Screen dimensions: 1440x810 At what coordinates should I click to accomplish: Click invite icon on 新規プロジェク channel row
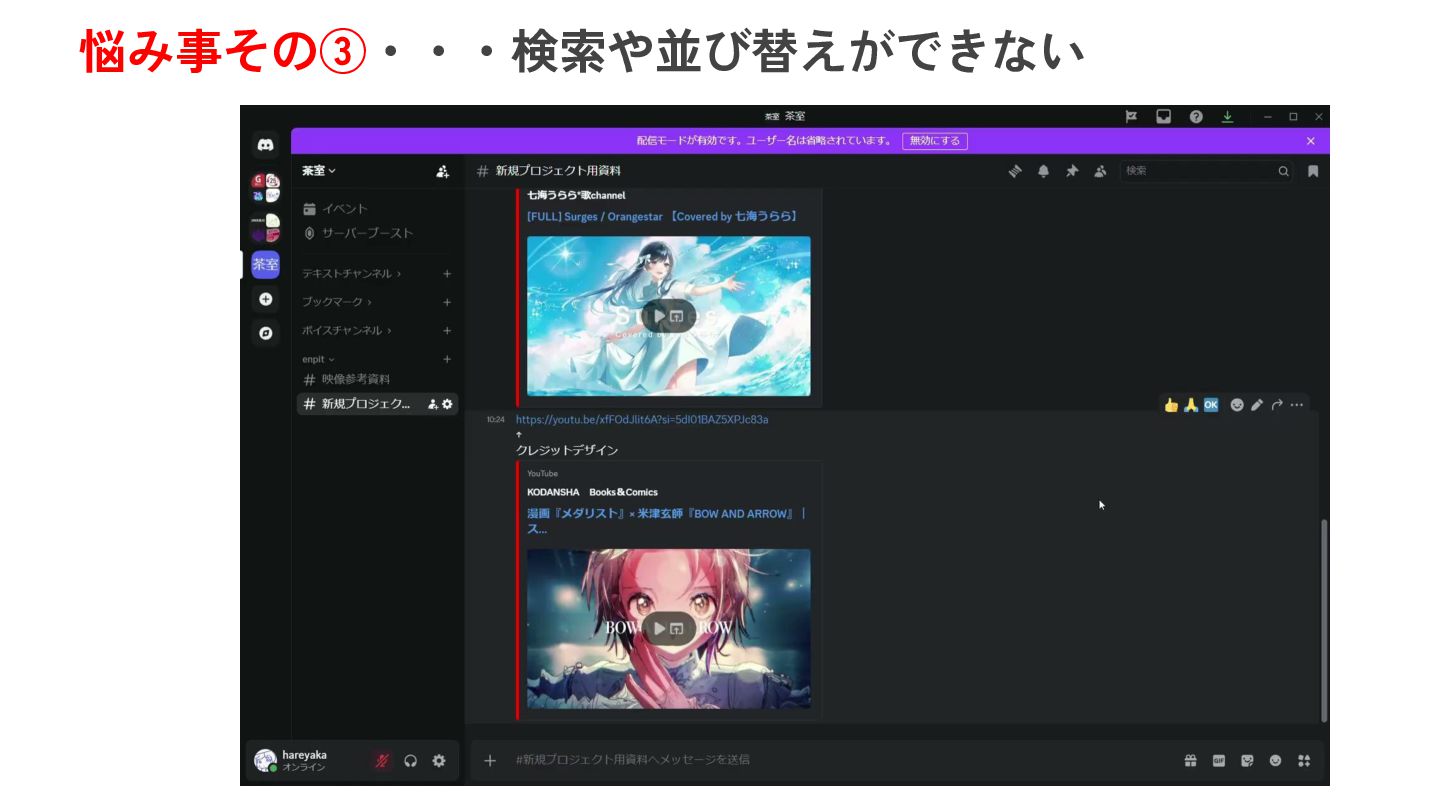[433, 404]
